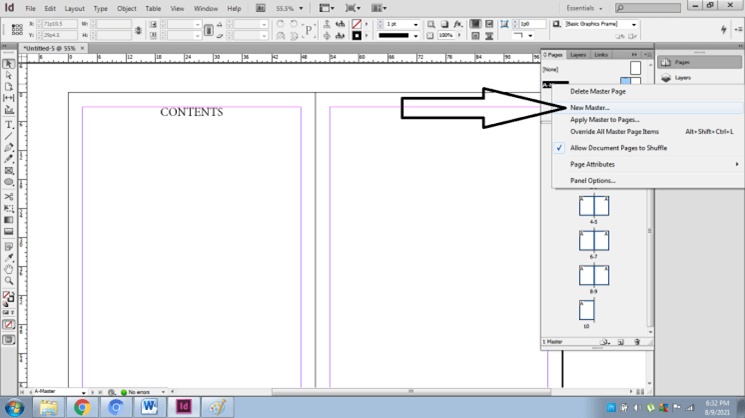
Task: Open the Object menu
Action: [127, 9]
